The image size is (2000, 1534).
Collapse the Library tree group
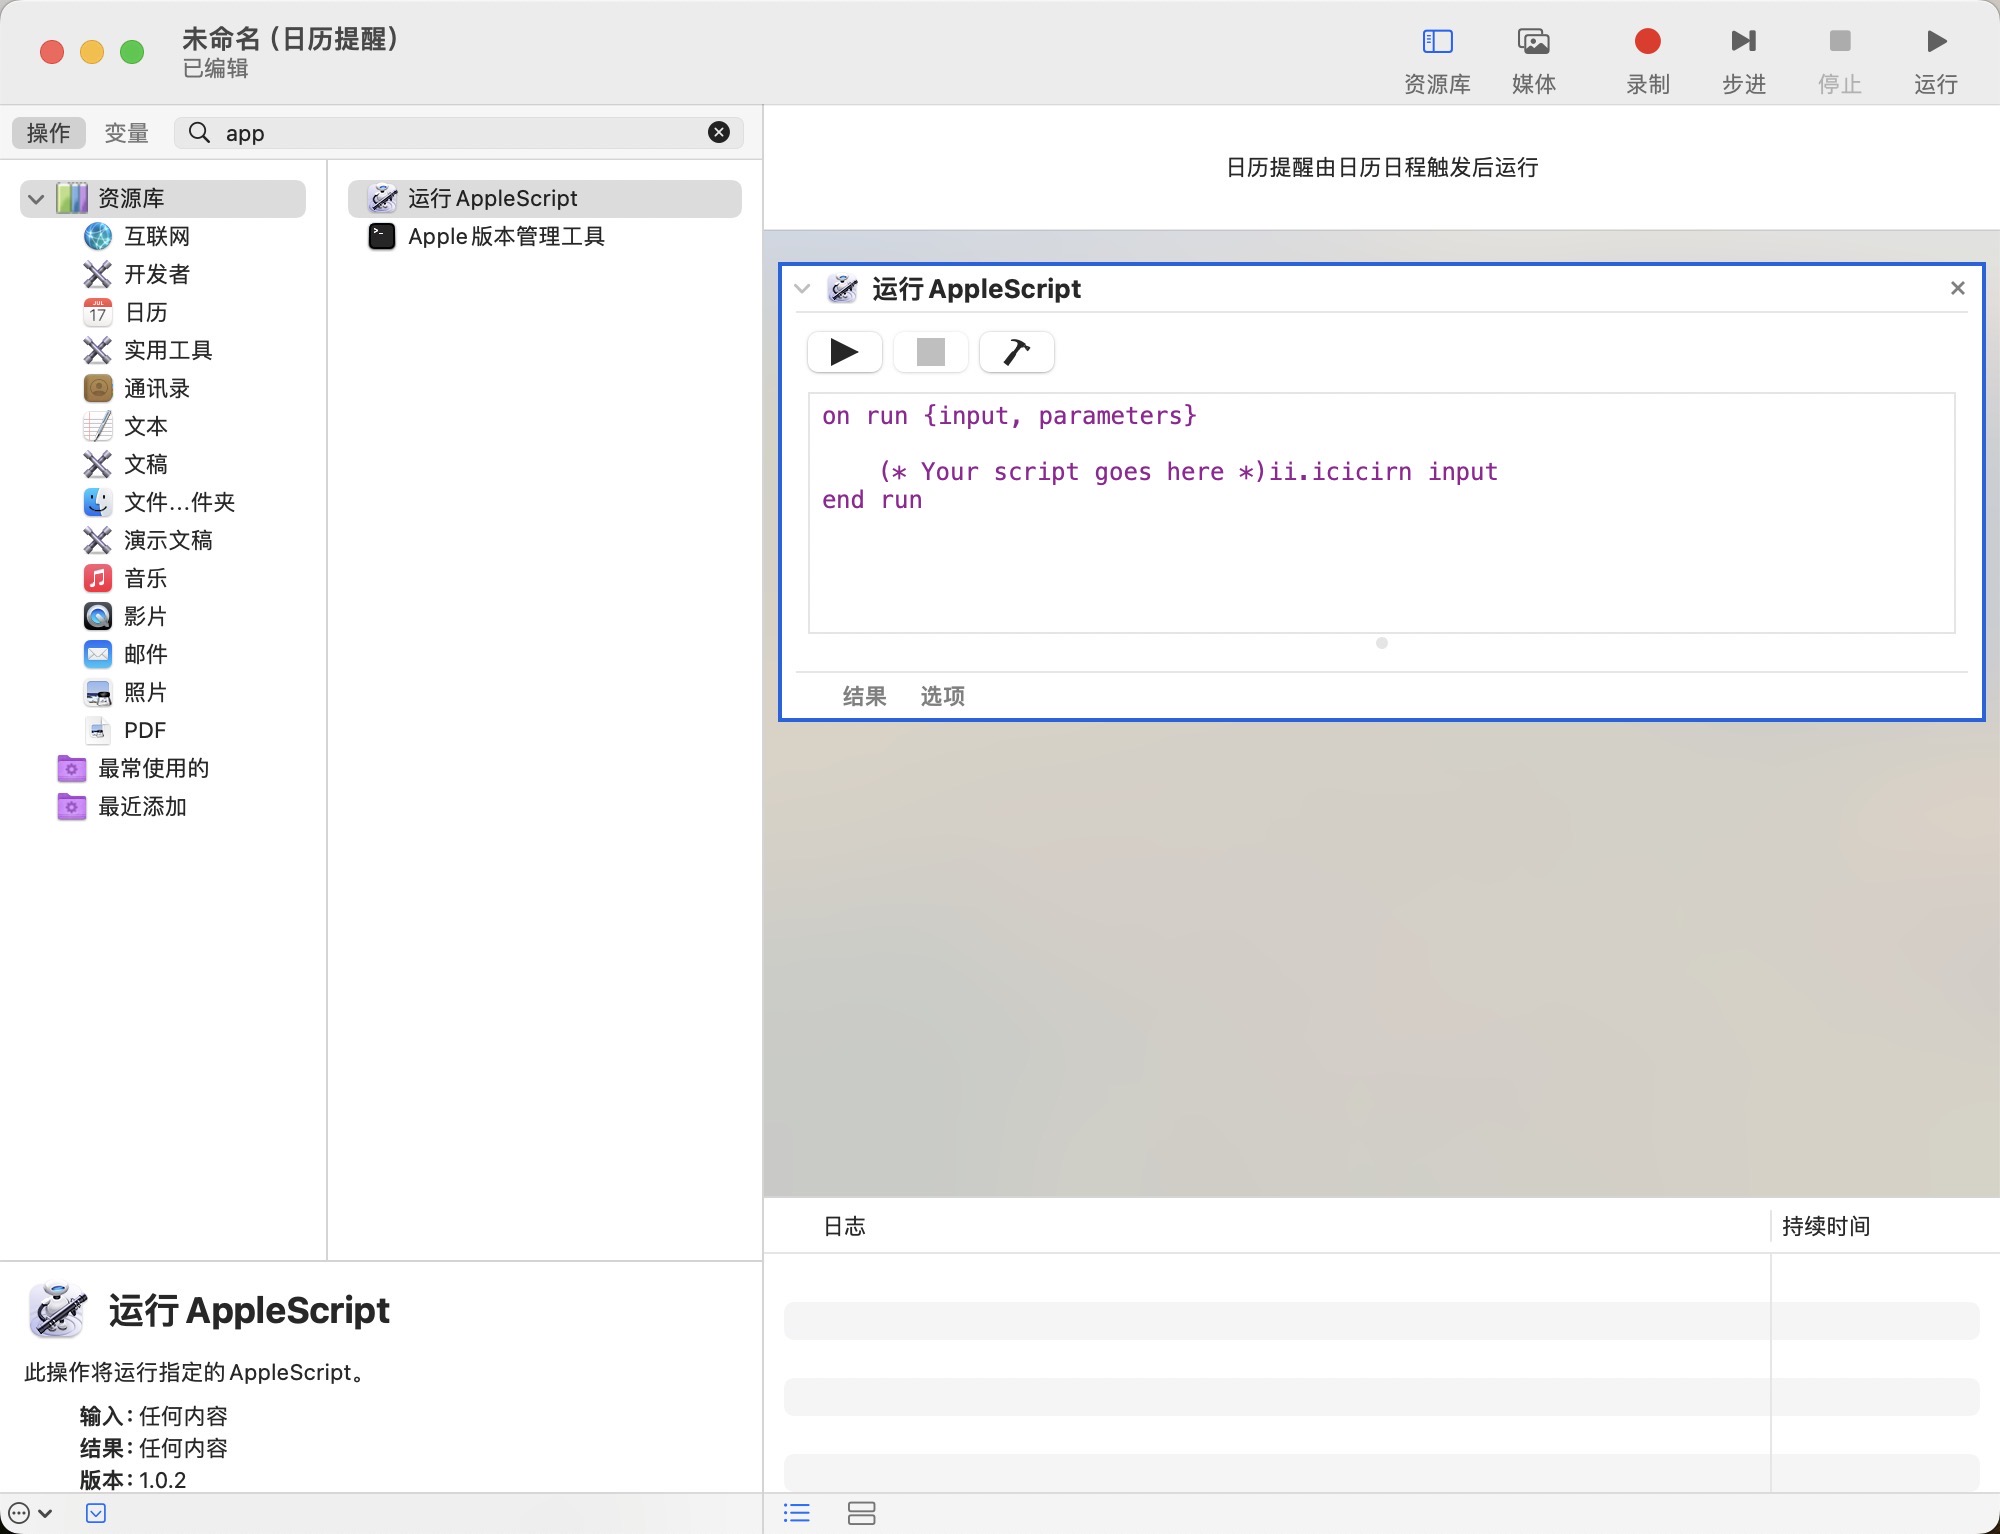pos(36,199)
